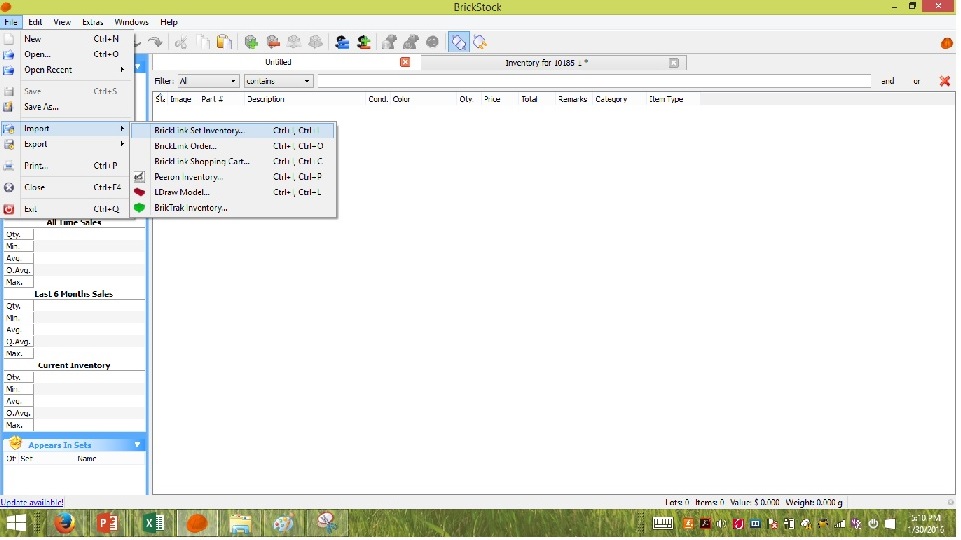Click the second grey minifigure toolbar icon
The width and height of the screenshot is (961, 540).
pos(411,42)
